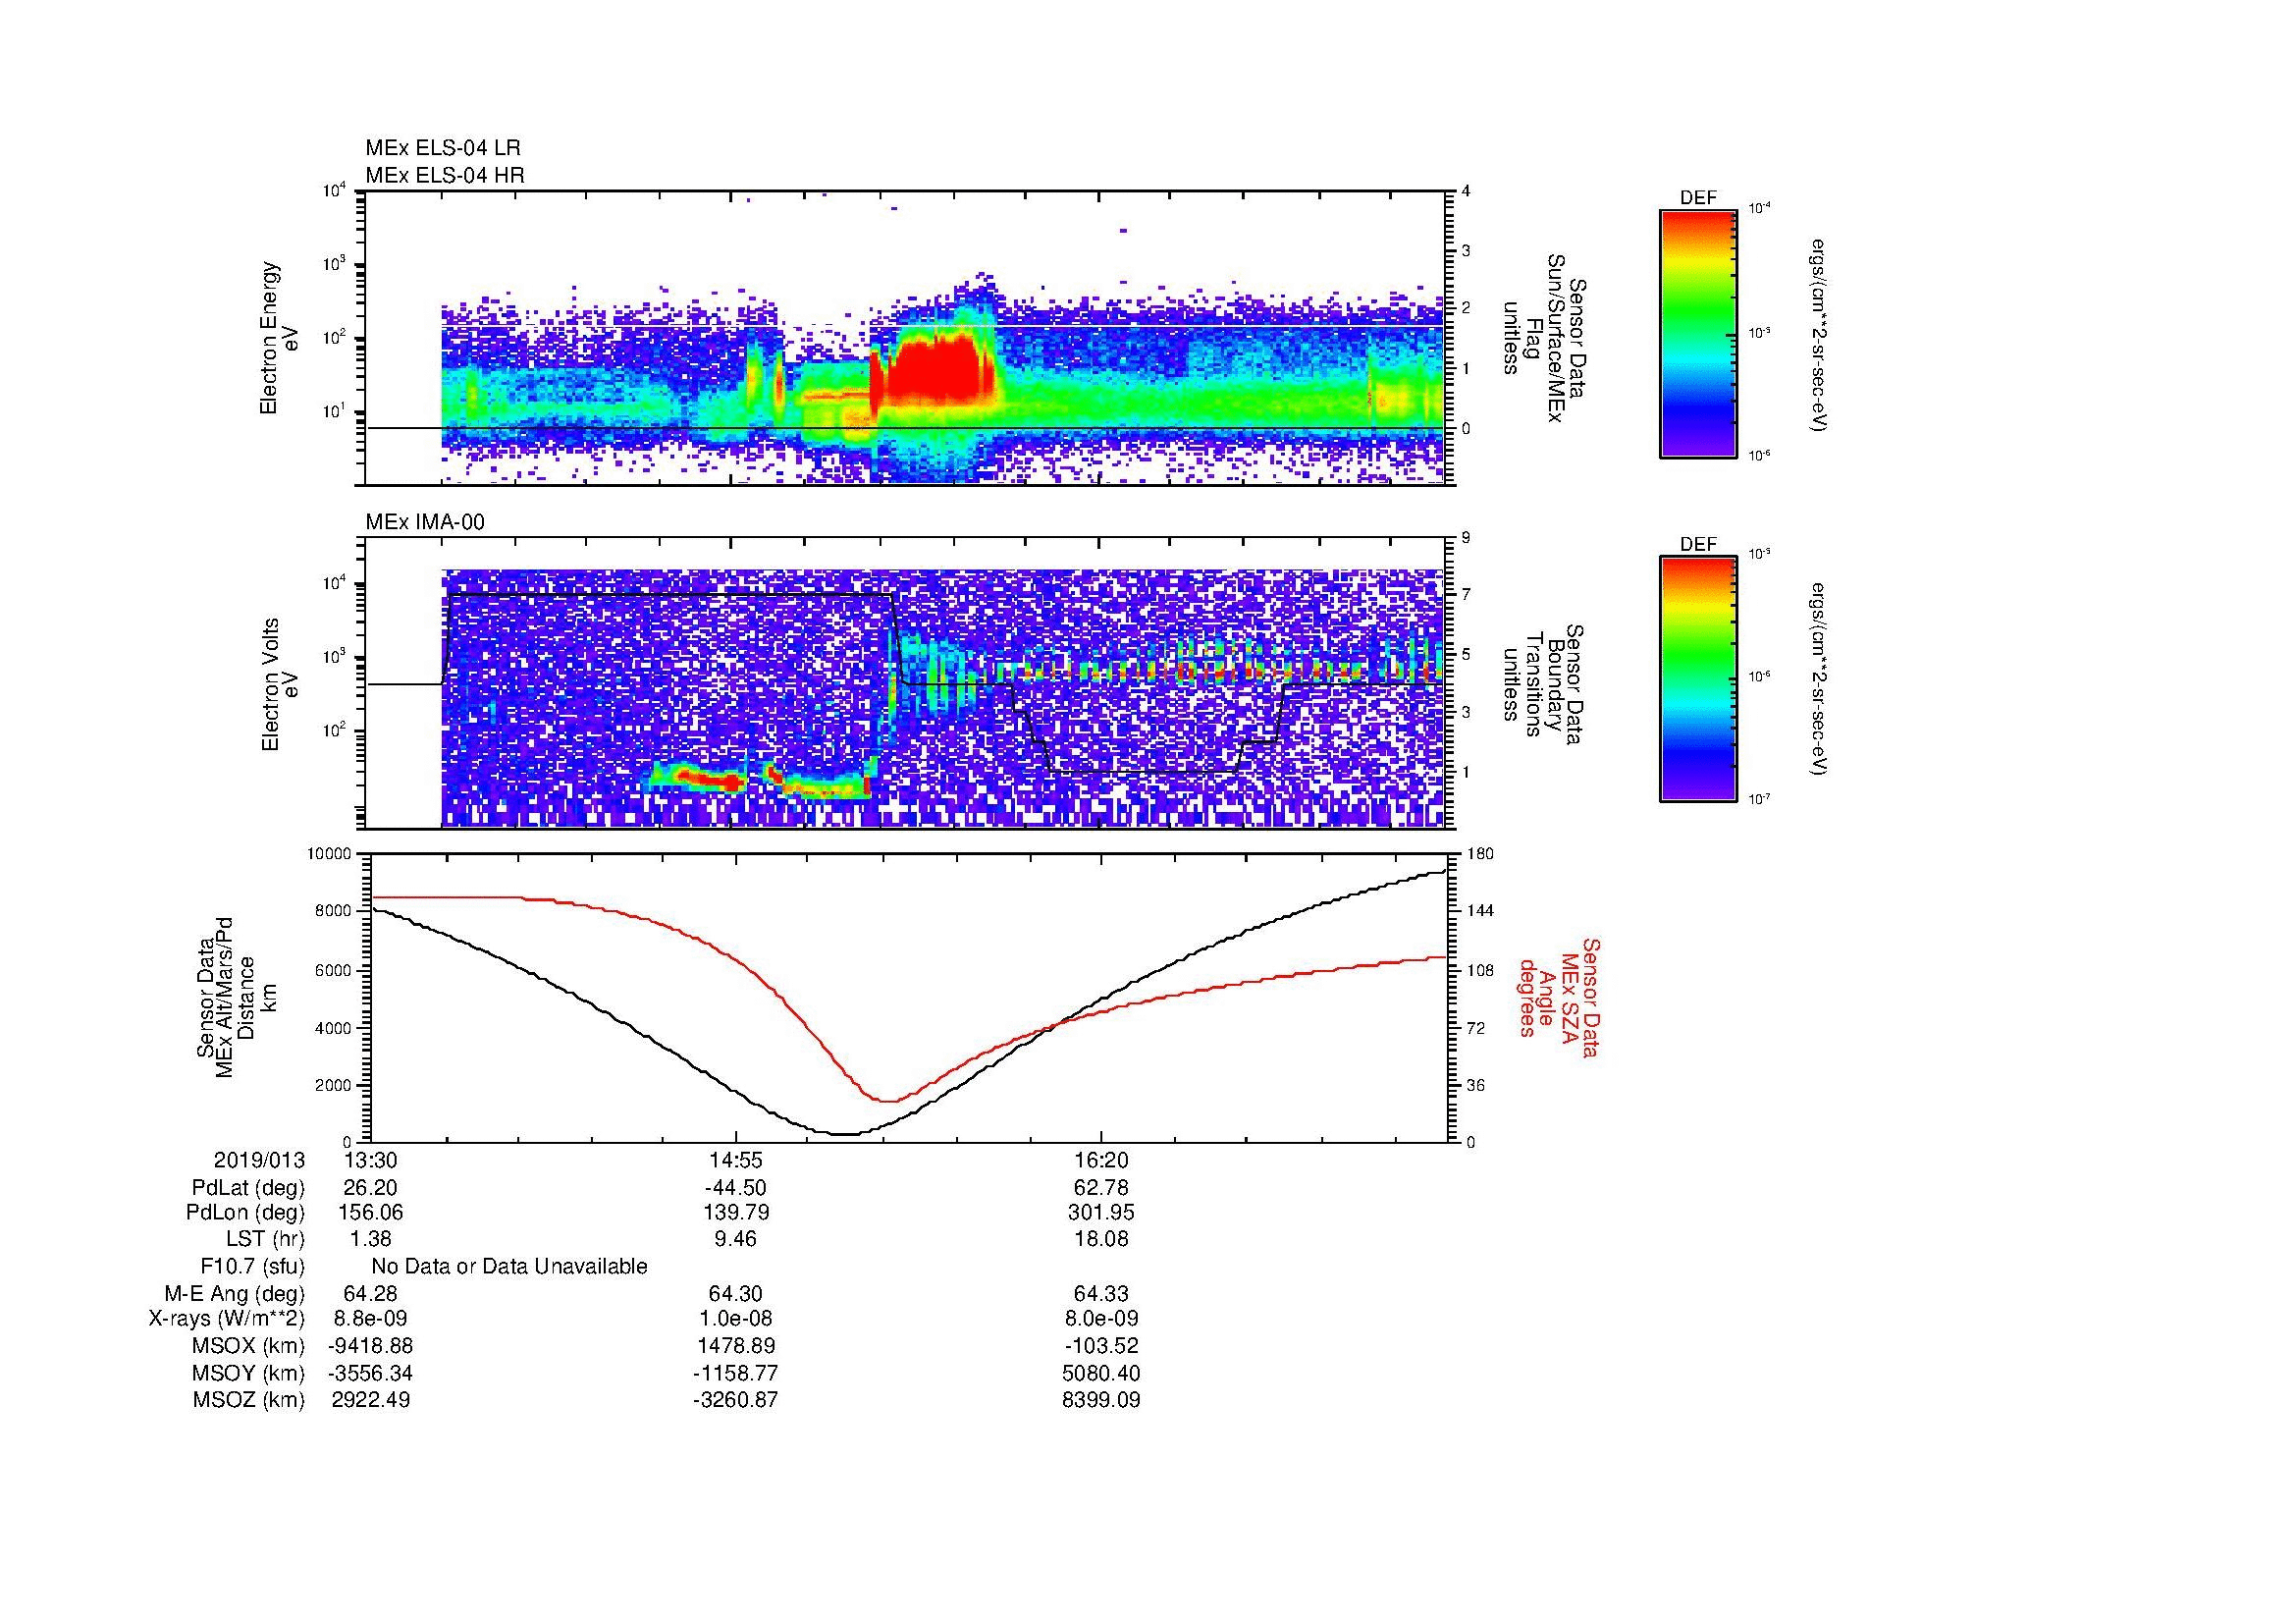Click the 'PdLon (deg)' row label
Viewport: 2296px width, 1623px height.
245,1213
